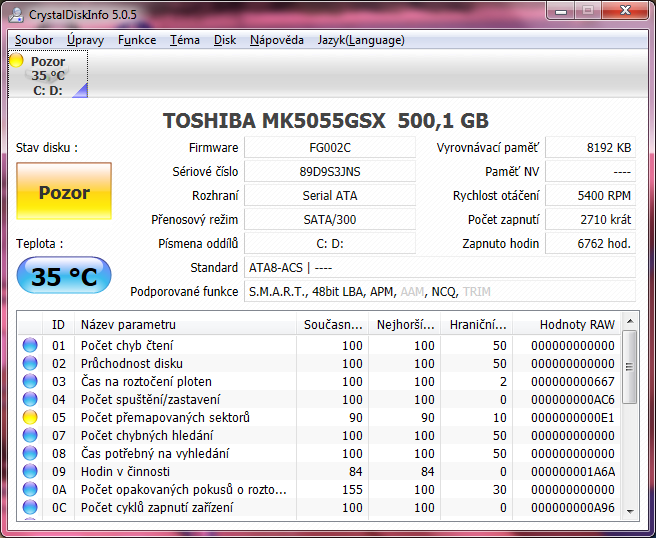The image size is (656, 538).
Task: Click the serial number 89D9S3JNS field
Action: 330,172
